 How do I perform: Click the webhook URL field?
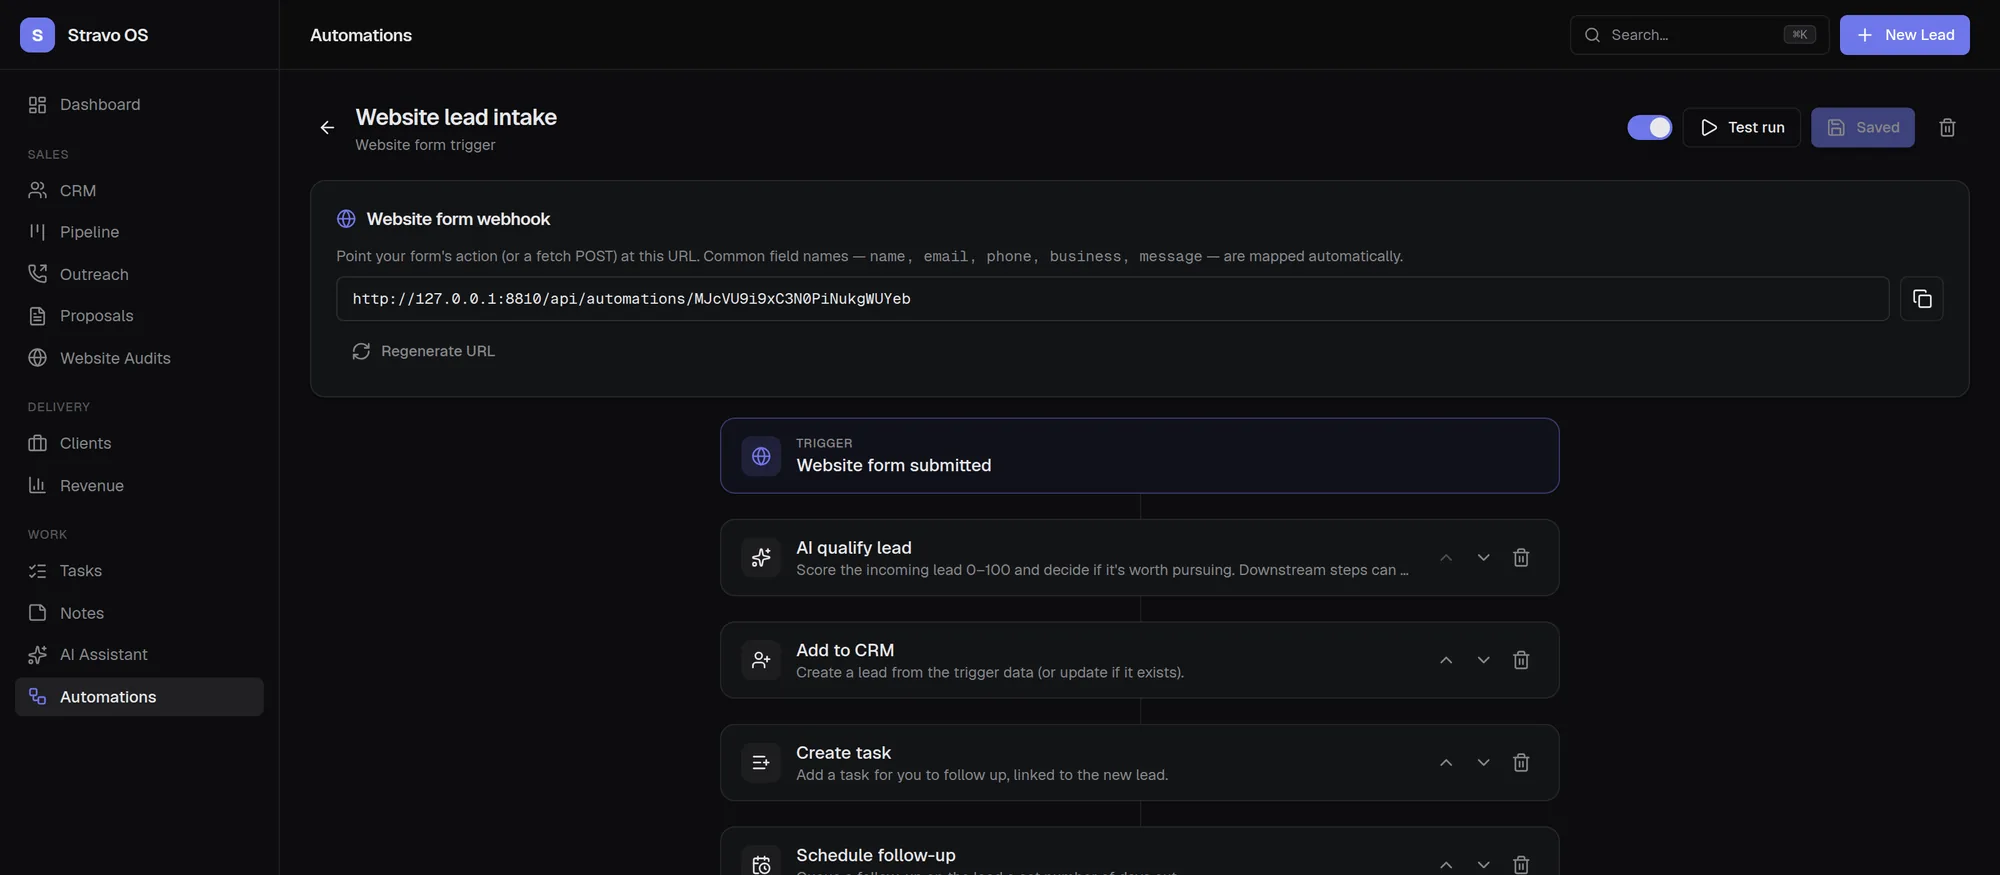coord(1112,299)
